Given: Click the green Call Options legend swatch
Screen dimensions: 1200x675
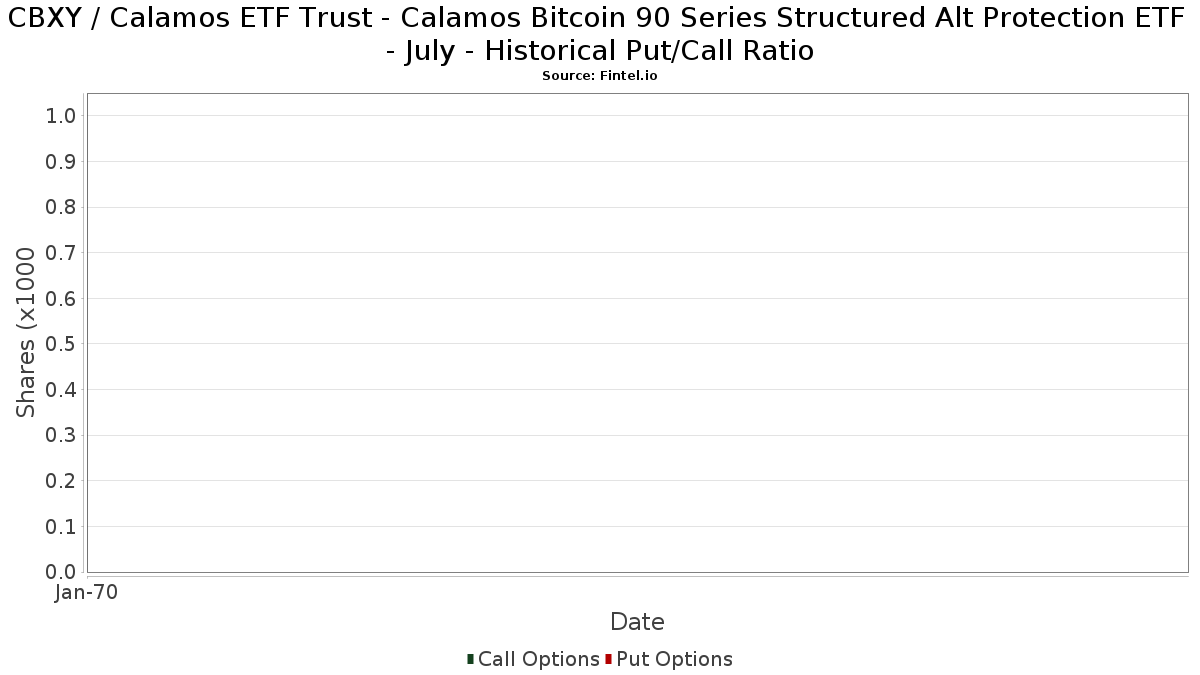Looking at the screenshot, I should click(470, 658).
